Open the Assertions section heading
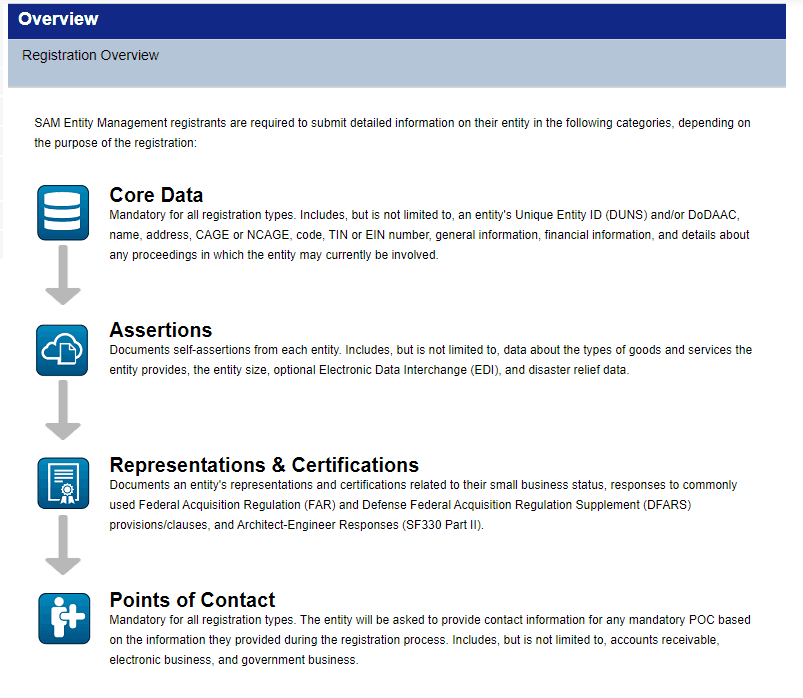The image size is (803, 698). (160, 330)
